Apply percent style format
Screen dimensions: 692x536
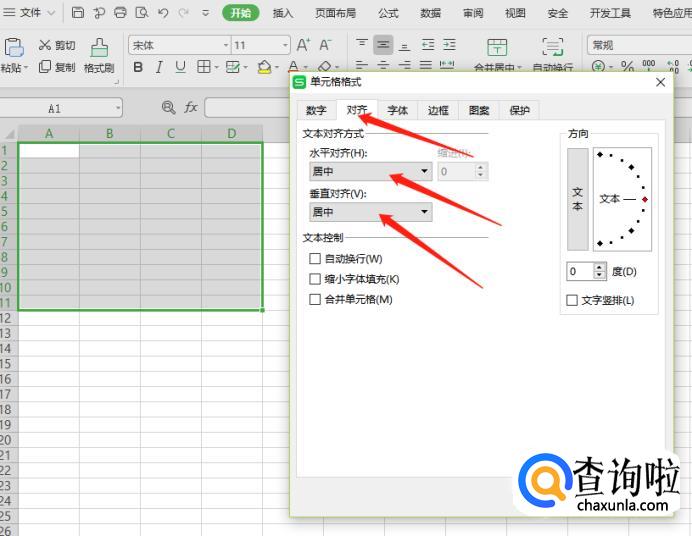pos(627,67)
